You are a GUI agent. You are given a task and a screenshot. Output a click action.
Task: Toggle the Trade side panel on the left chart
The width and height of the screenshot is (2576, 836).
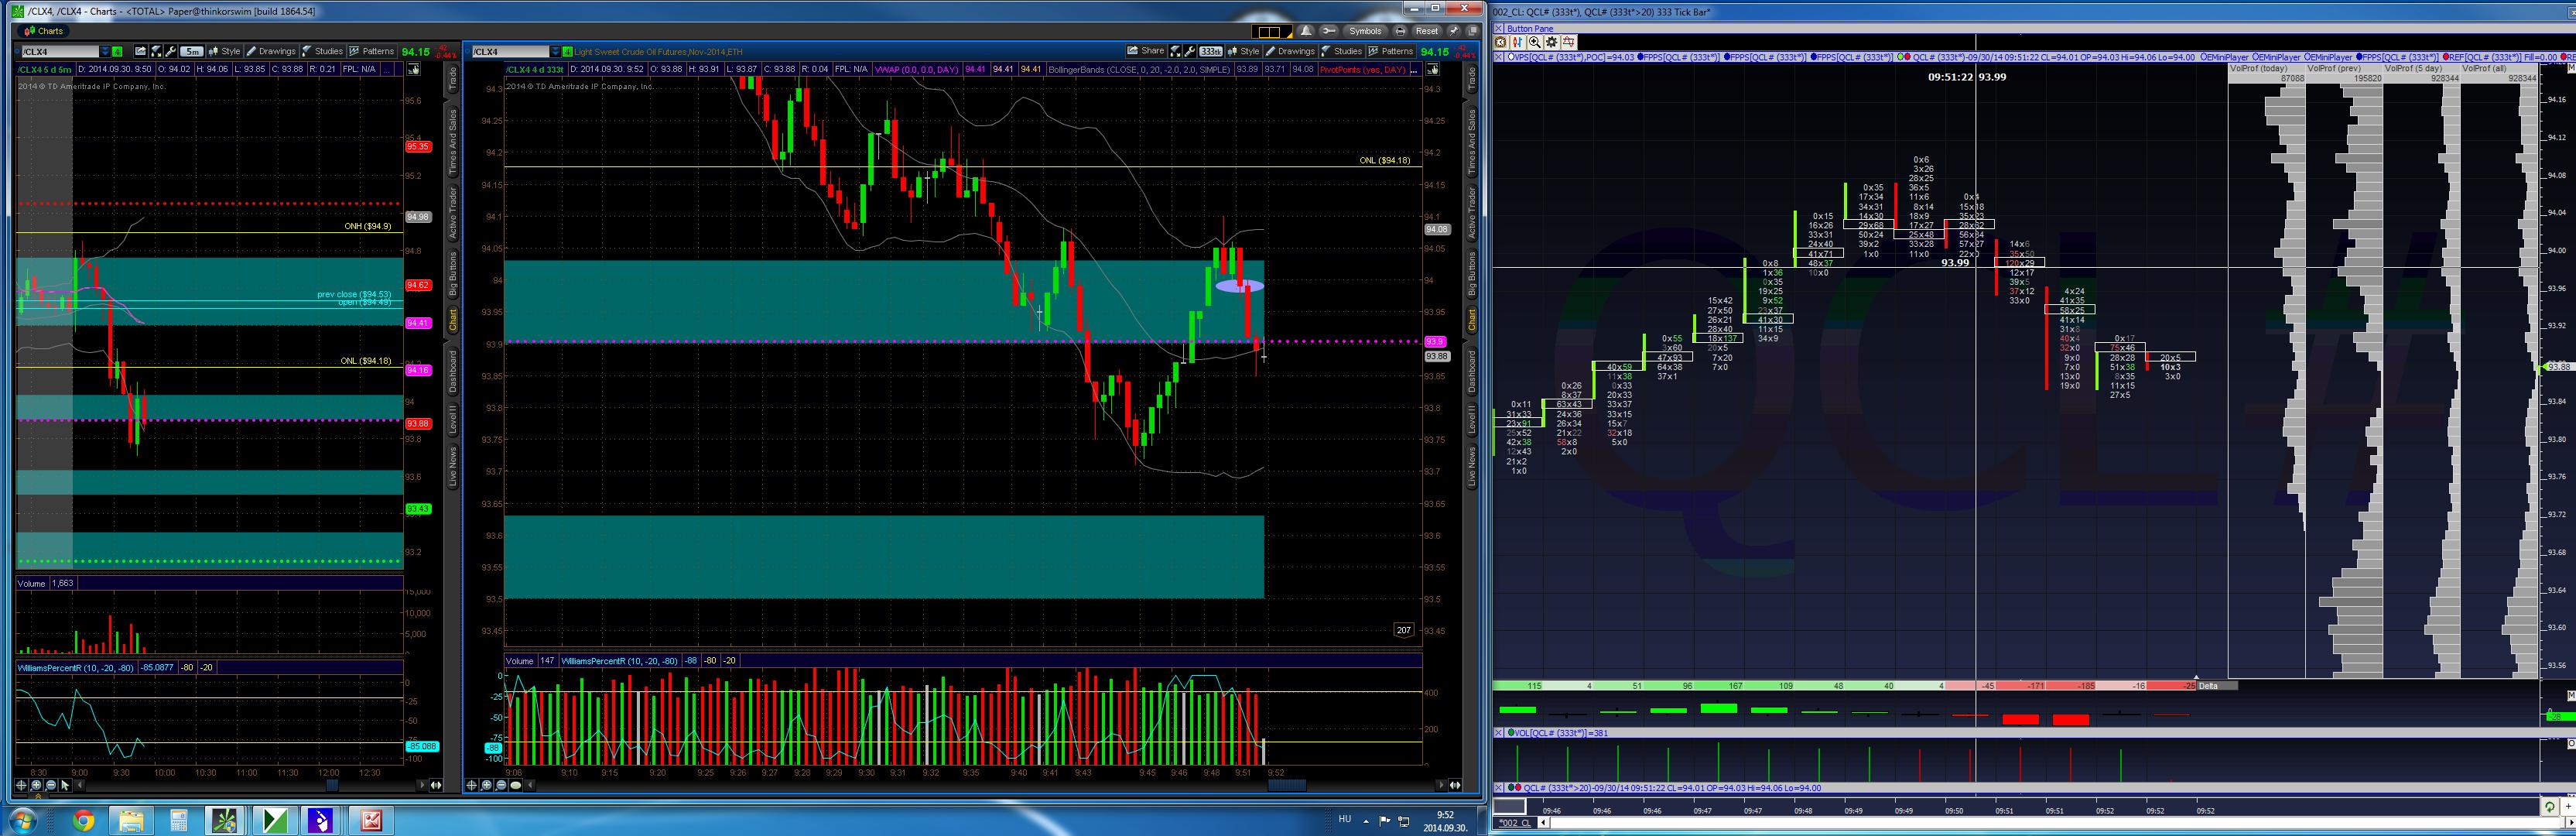pos(452,79)
